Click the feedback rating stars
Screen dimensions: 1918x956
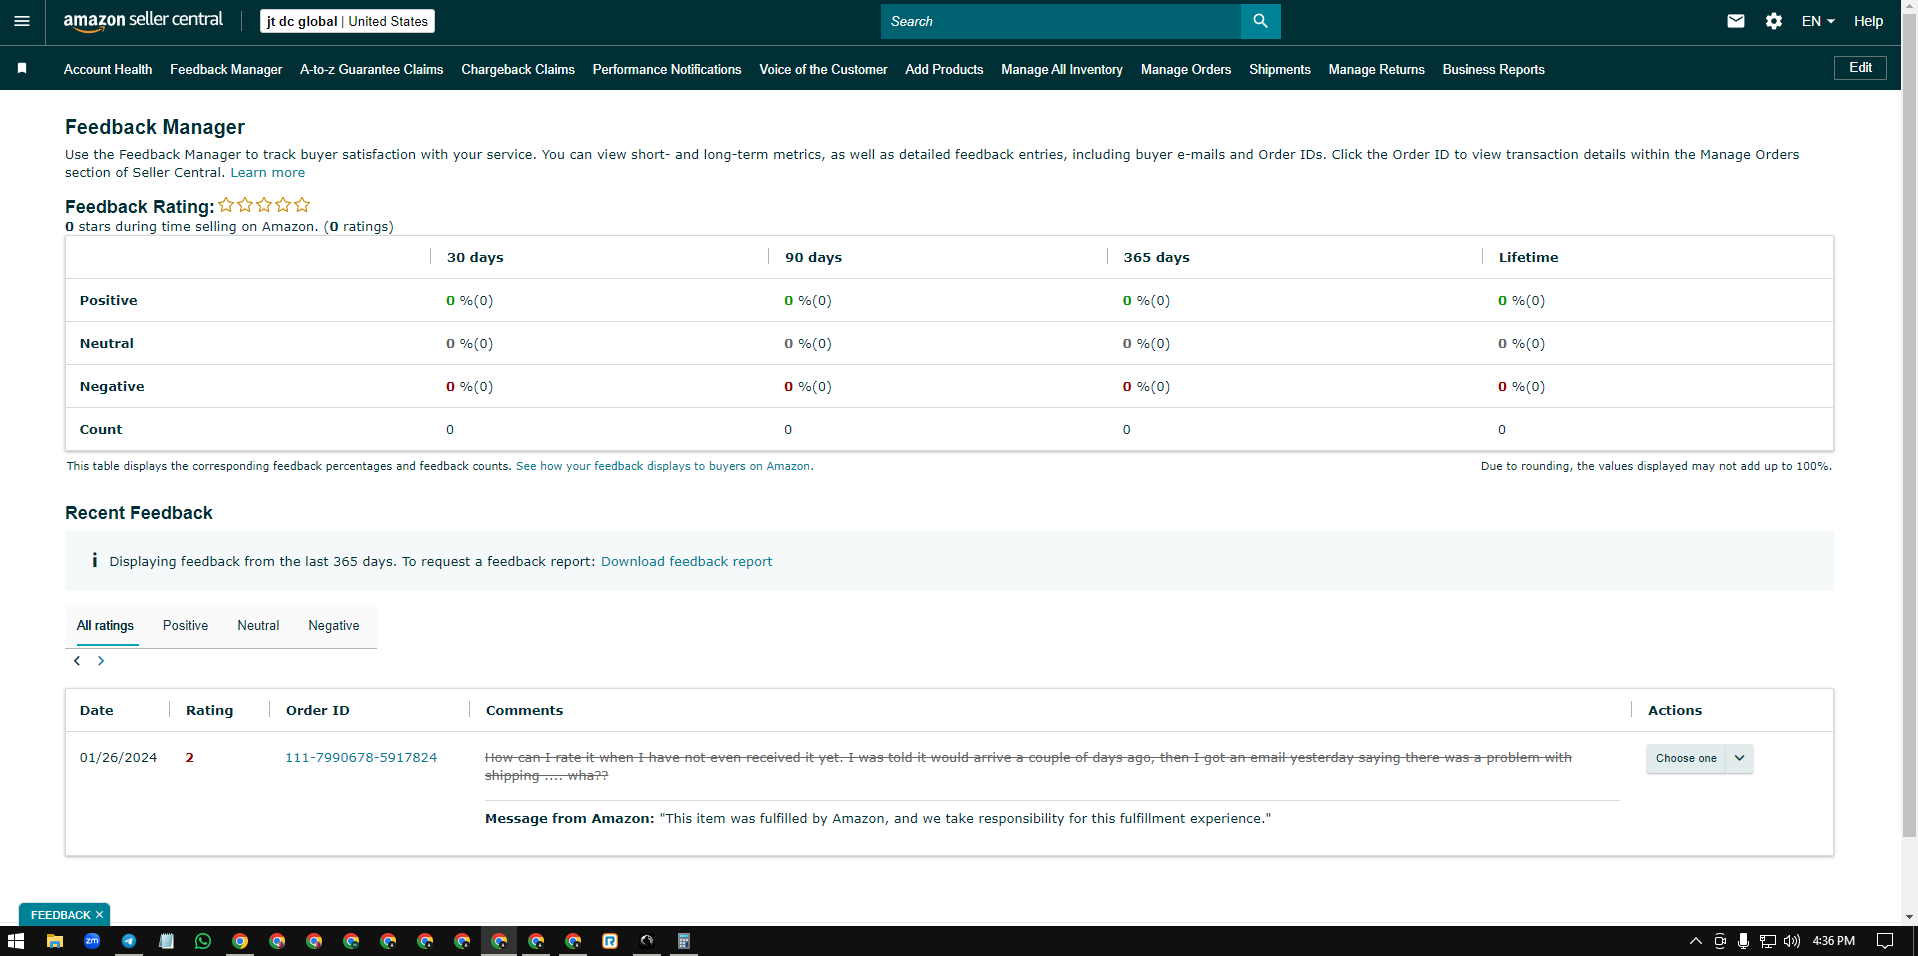pyautogui.click(x=265, y=205)
